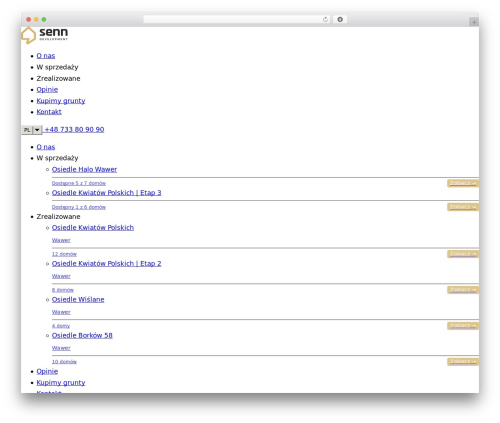
Task: Click the 12 domów link
Action: click(64, 254)
